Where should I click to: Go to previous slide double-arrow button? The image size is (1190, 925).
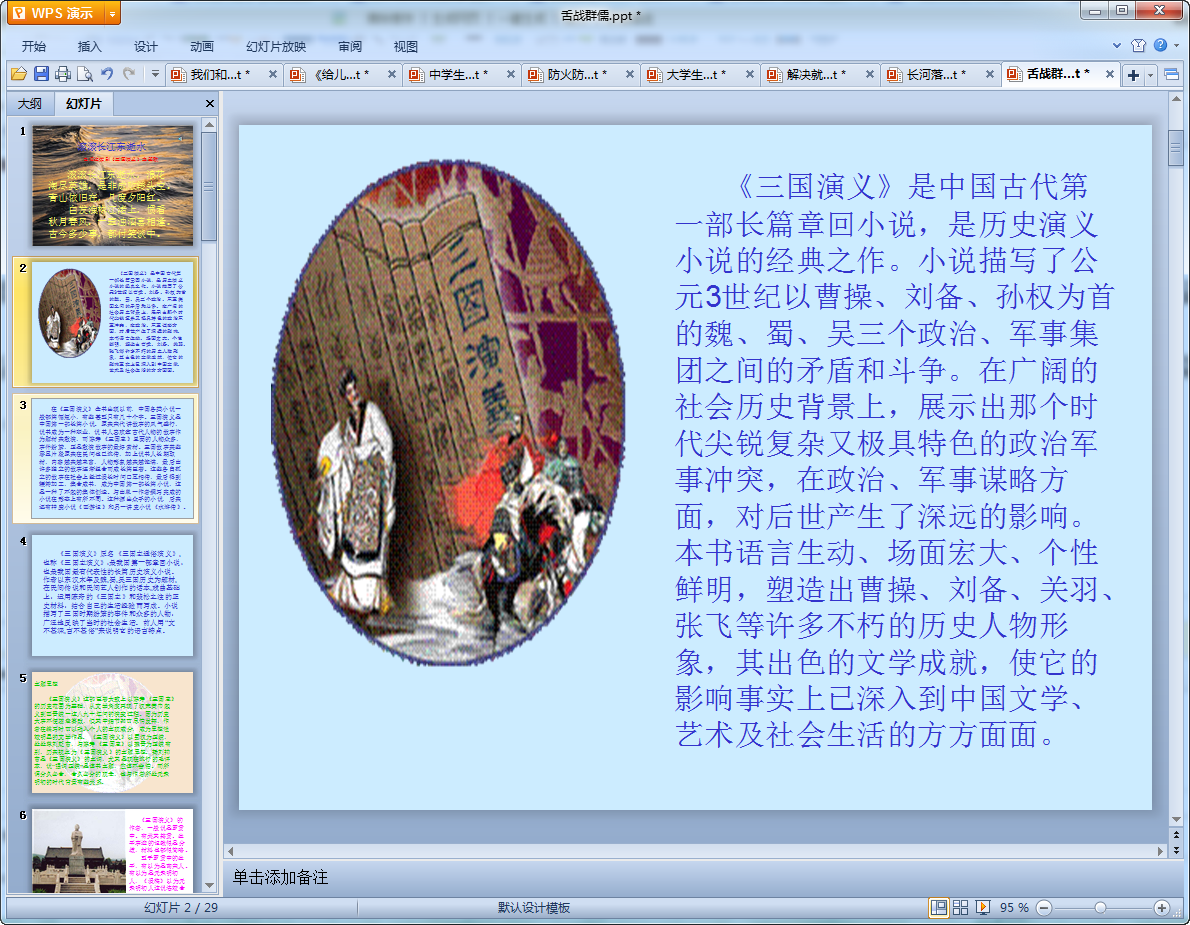point(1176,835)
